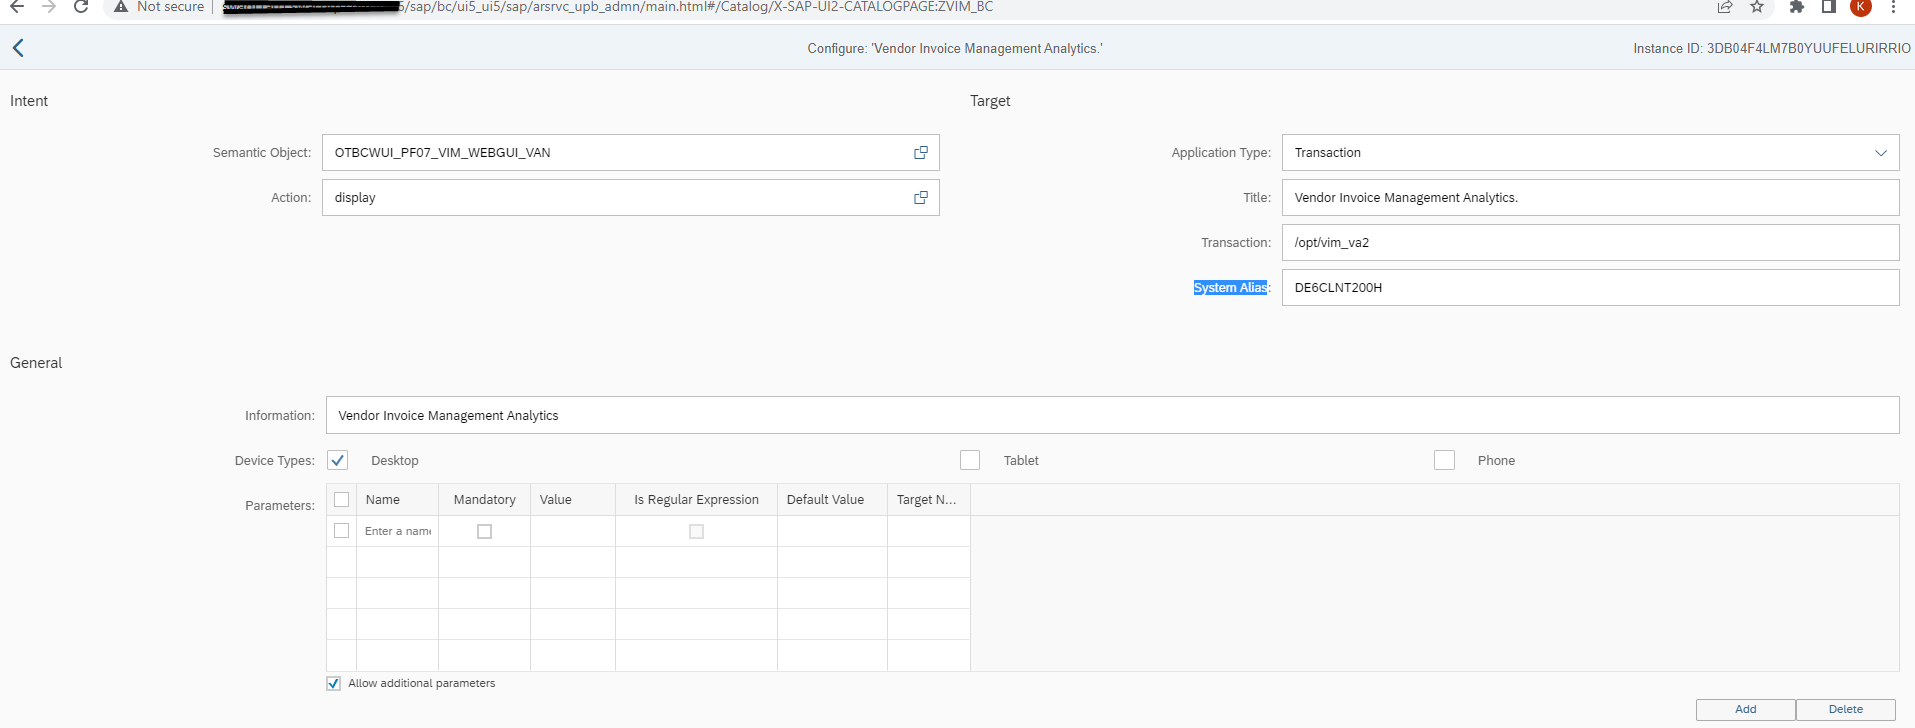Open the share page icon
This screenshot has width=1915, height=728.
1725,7
